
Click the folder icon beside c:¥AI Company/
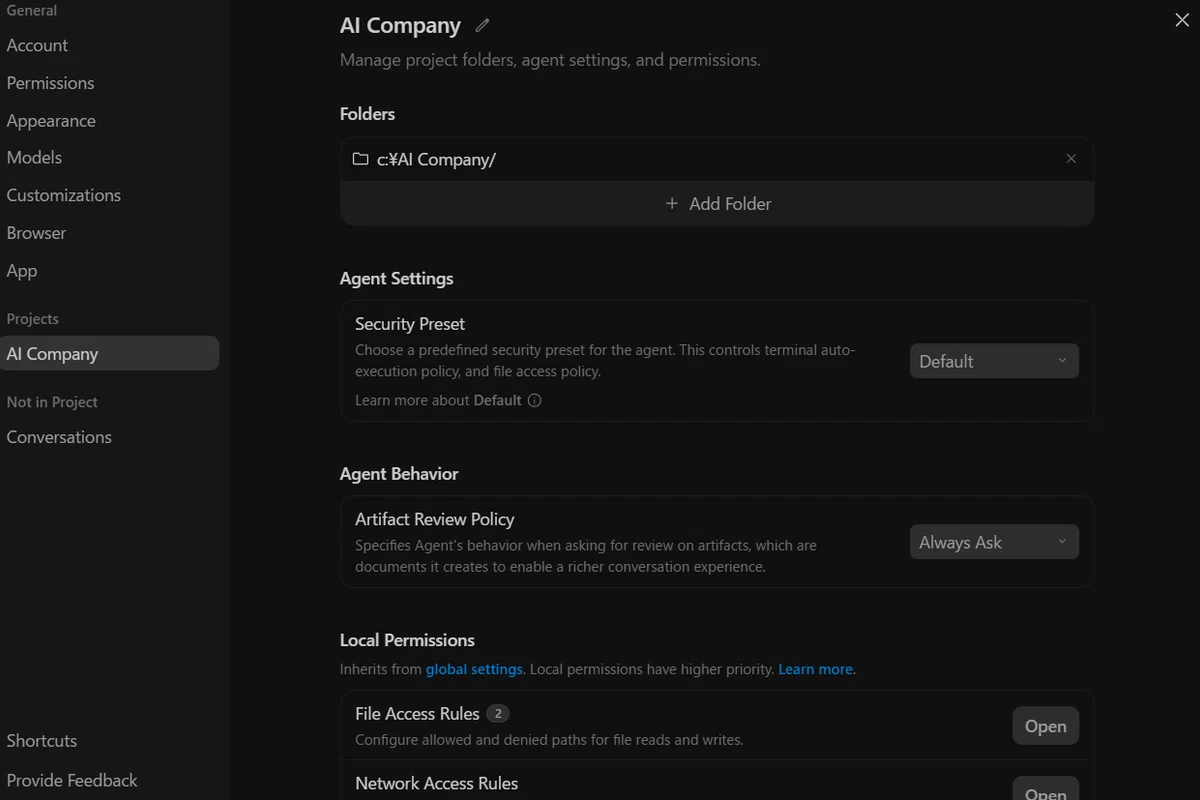click(360, 159)
